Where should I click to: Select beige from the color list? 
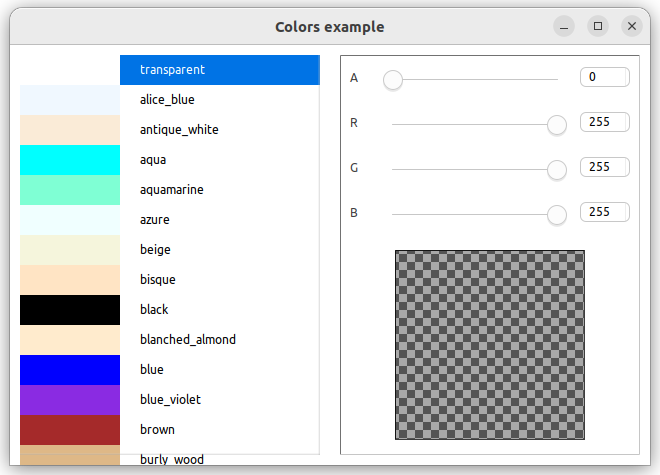pyautogui.click(x=220, y=250)
